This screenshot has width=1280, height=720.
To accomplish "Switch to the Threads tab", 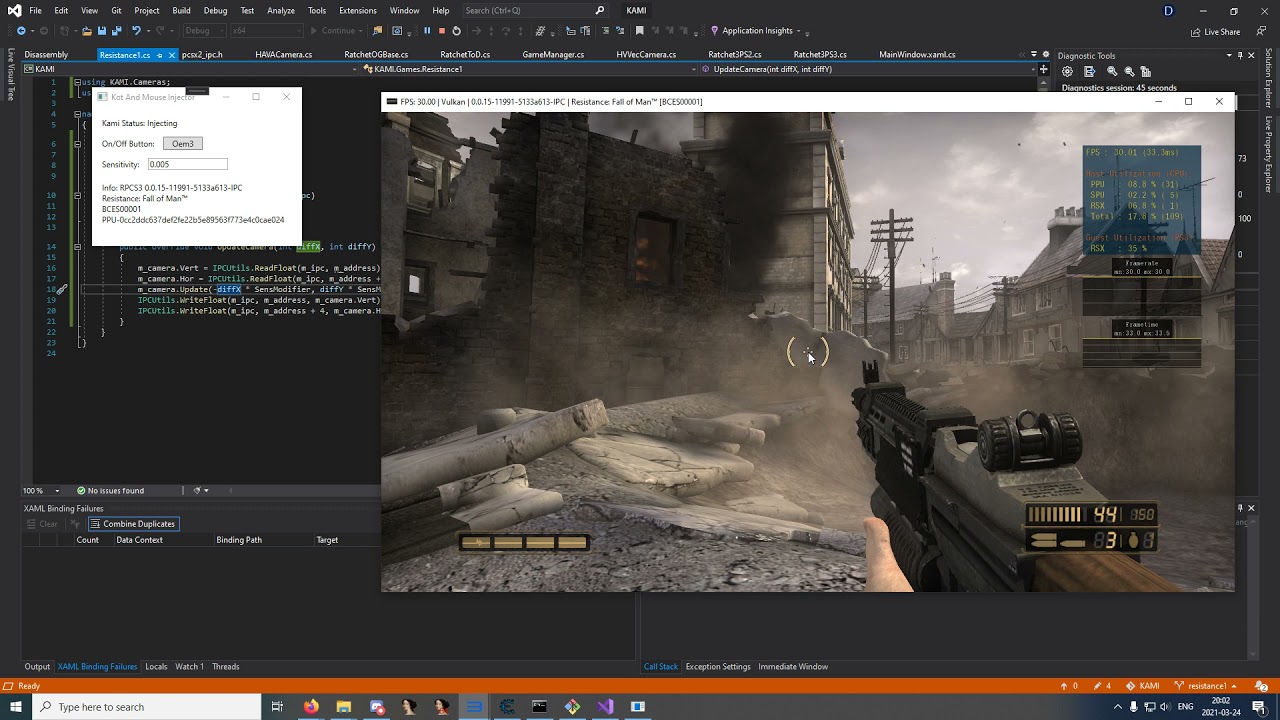I will tap(225, 667).
